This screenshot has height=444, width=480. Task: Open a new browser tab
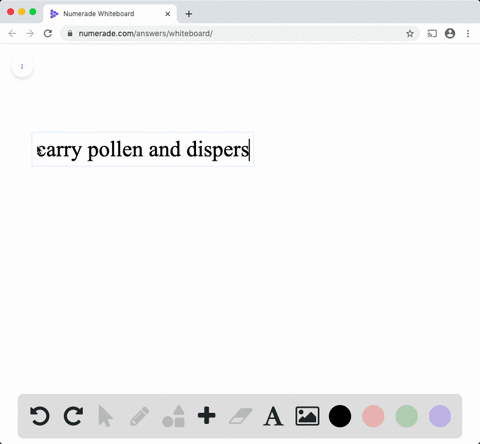(189, 14)
